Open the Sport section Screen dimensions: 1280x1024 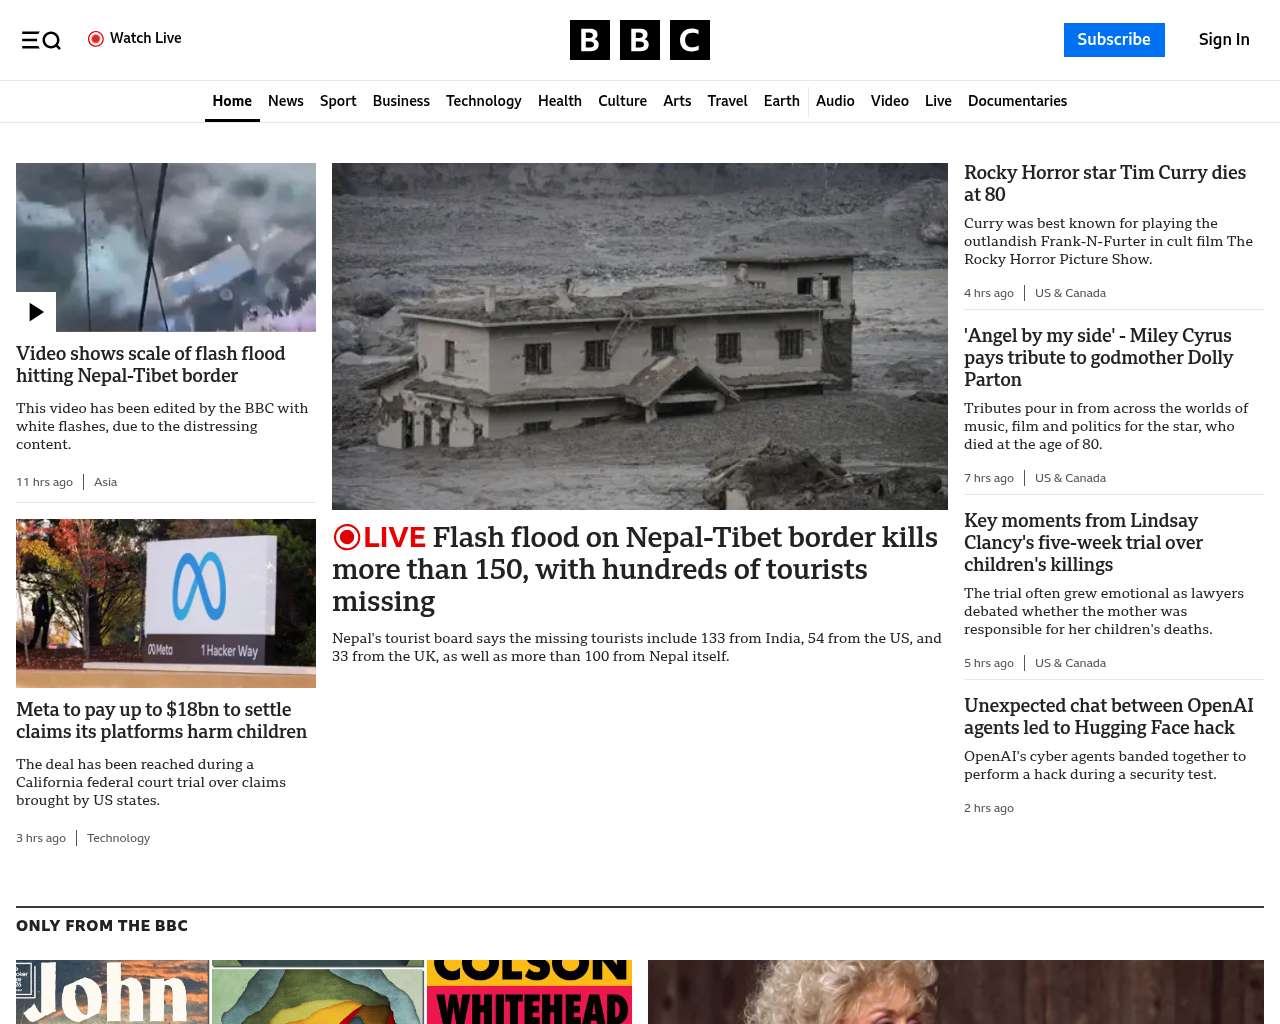(338, 101)
